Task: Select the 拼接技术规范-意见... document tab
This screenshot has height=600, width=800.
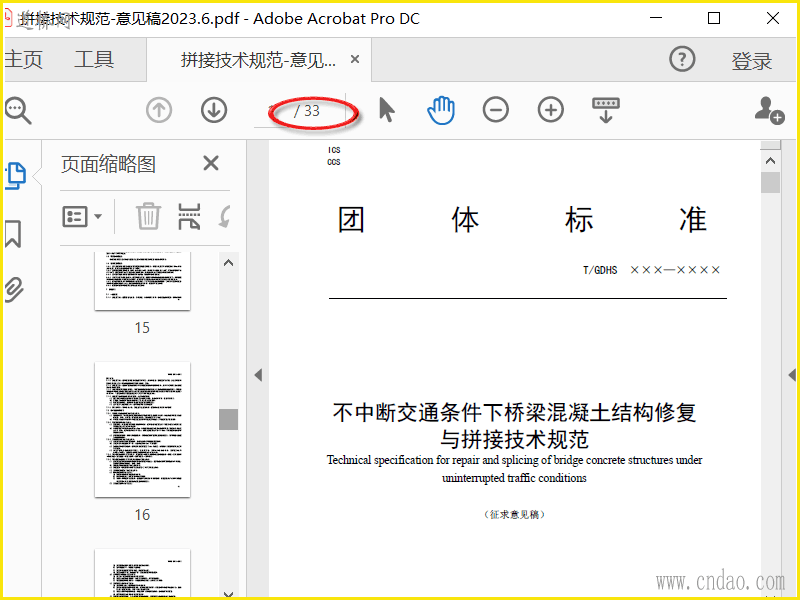Action: pos(258,60)
